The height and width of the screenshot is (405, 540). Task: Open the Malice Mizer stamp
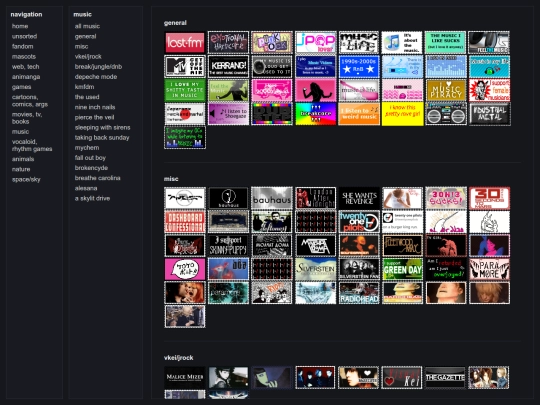[185, 377]
